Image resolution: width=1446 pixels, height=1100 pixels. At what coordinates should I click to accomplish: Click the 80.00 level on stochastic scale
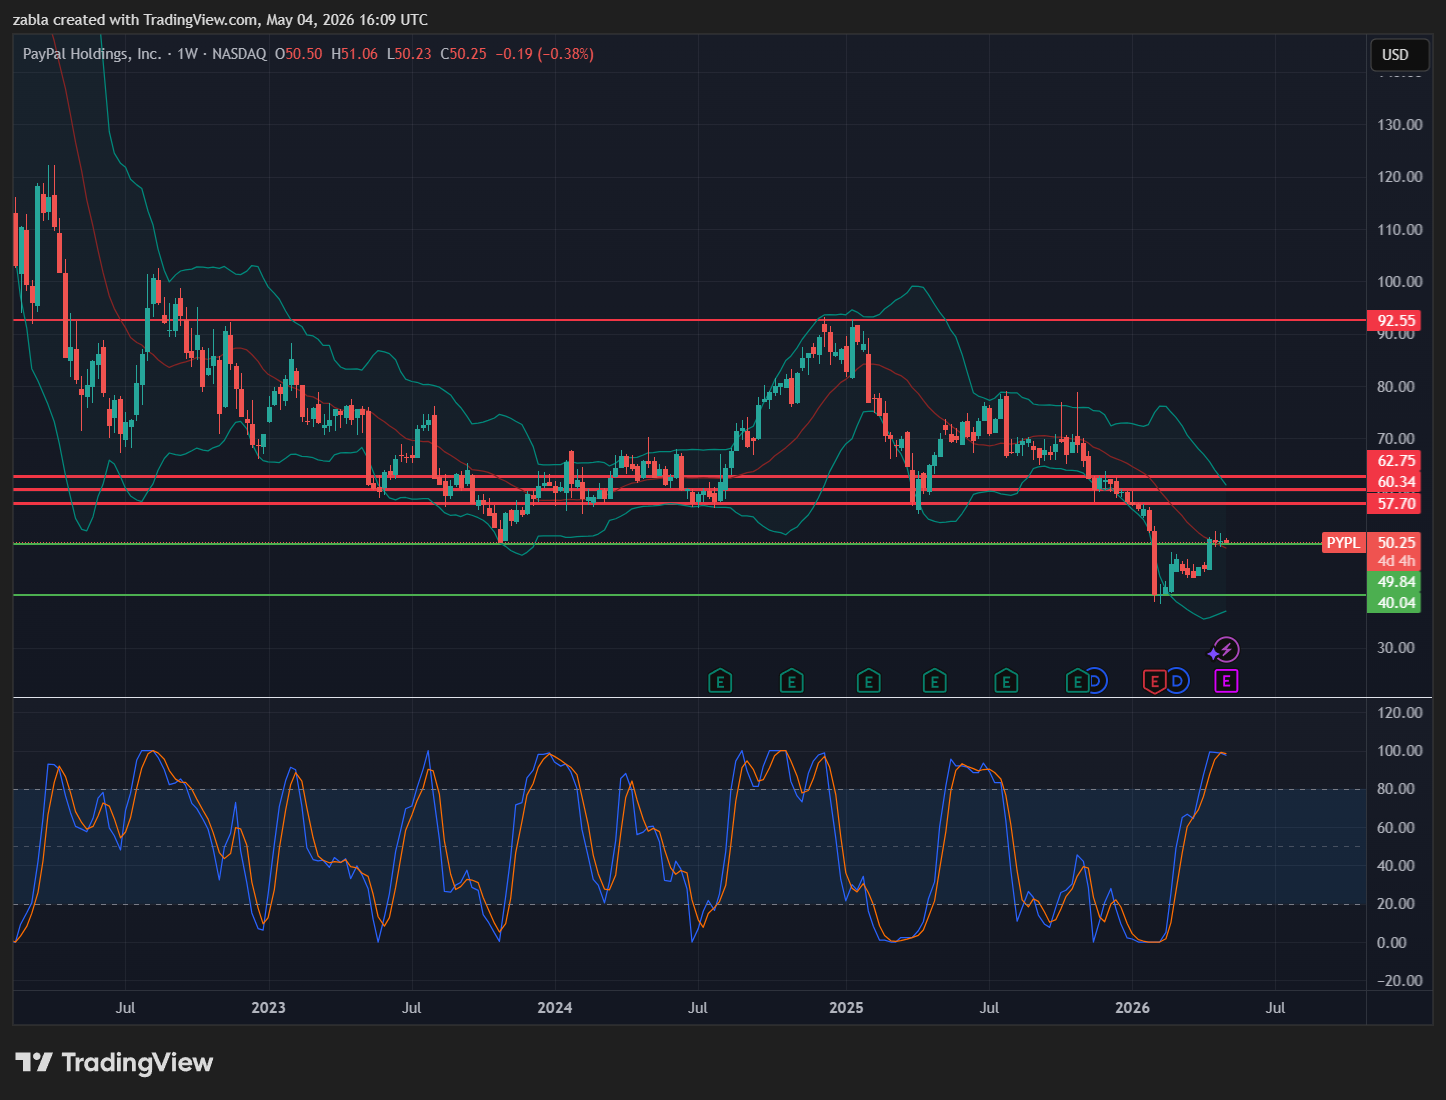(1399, 789)
